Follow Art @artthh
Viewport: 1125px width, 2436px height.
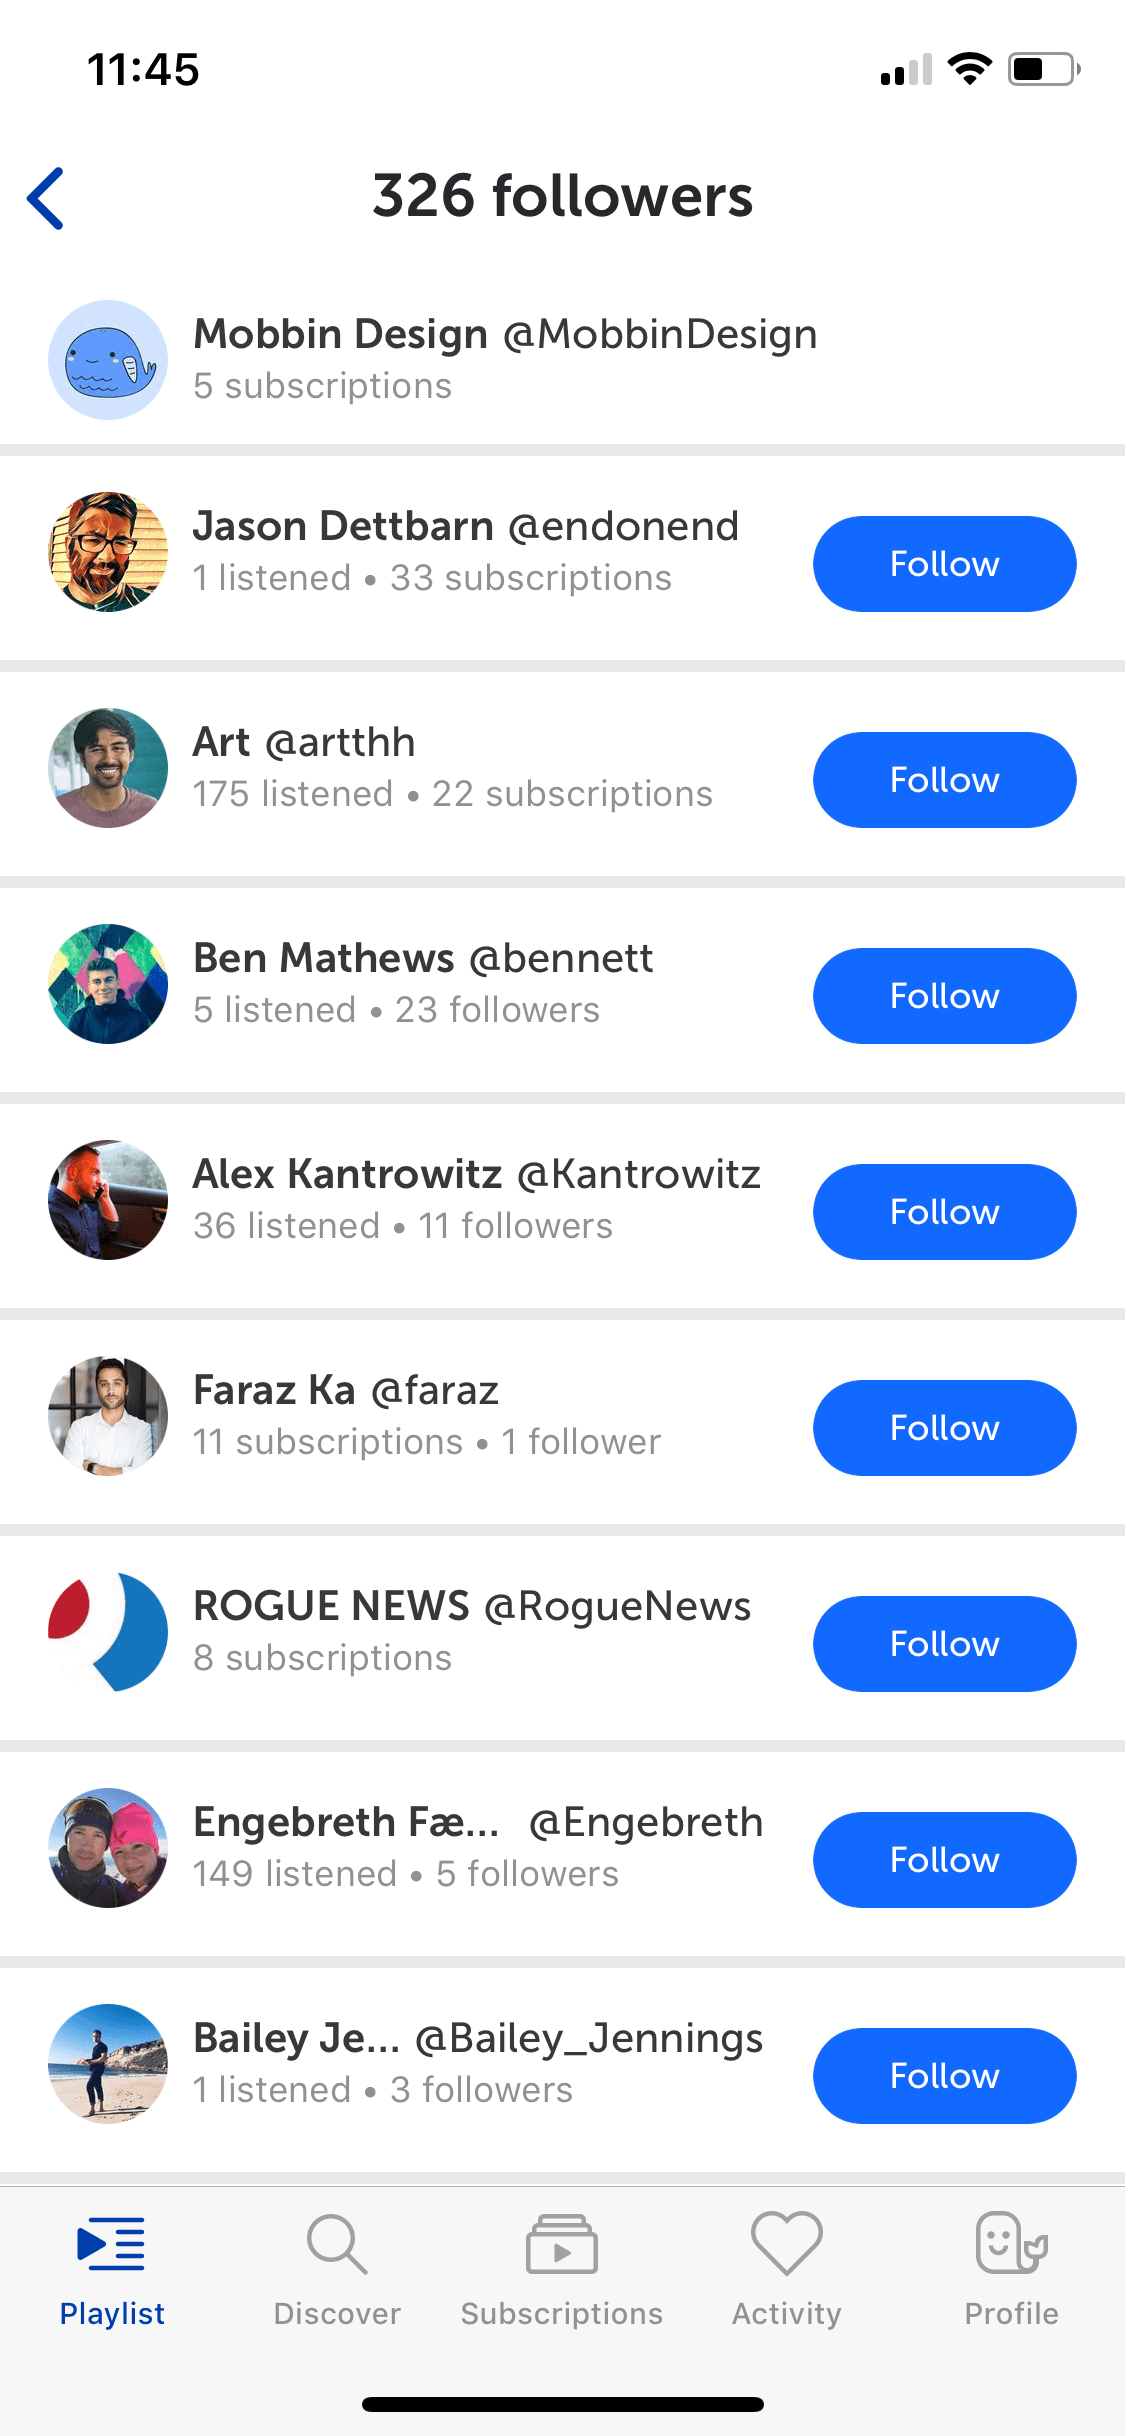tap(944, 780)
